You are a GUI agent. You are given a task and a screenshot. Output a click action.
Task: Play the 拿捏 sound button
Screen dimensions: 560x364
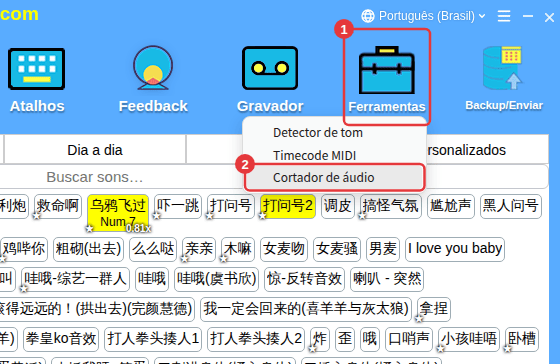point(434,309)
